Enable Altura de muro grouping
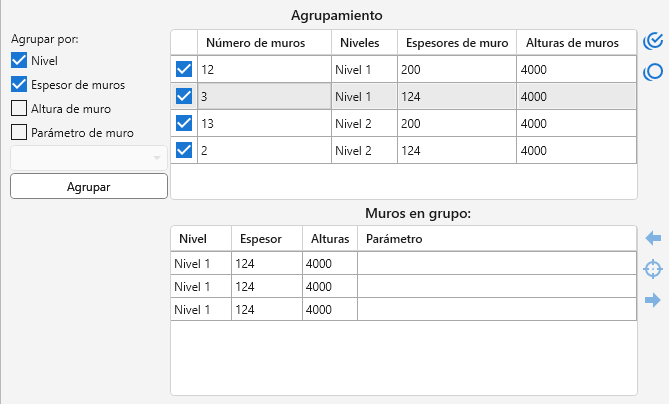This screenshot has width=669, height=404. tap(19, 108)
